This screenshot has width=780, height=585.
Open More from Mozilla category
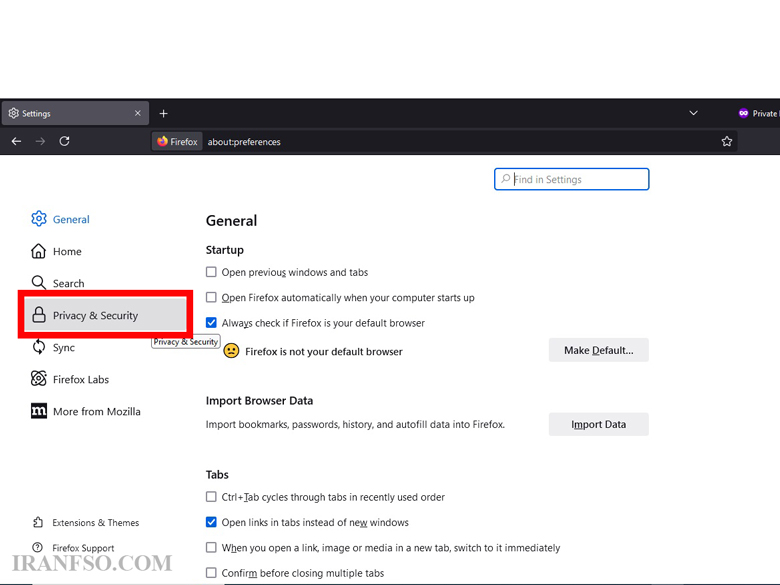(x=97, y=411)
